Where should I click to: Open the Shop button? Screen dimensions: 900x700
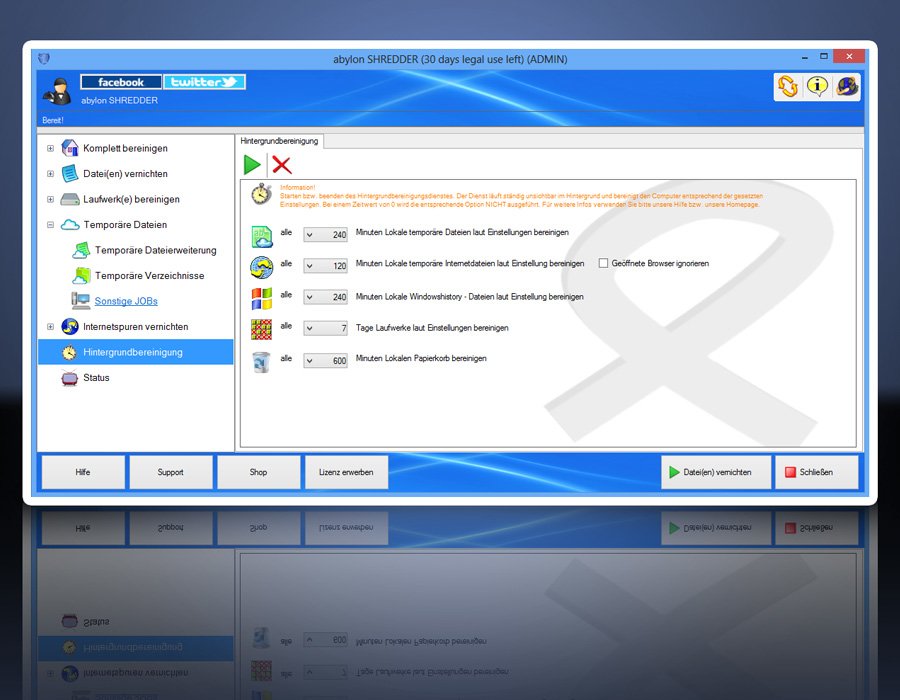(258, 472)
